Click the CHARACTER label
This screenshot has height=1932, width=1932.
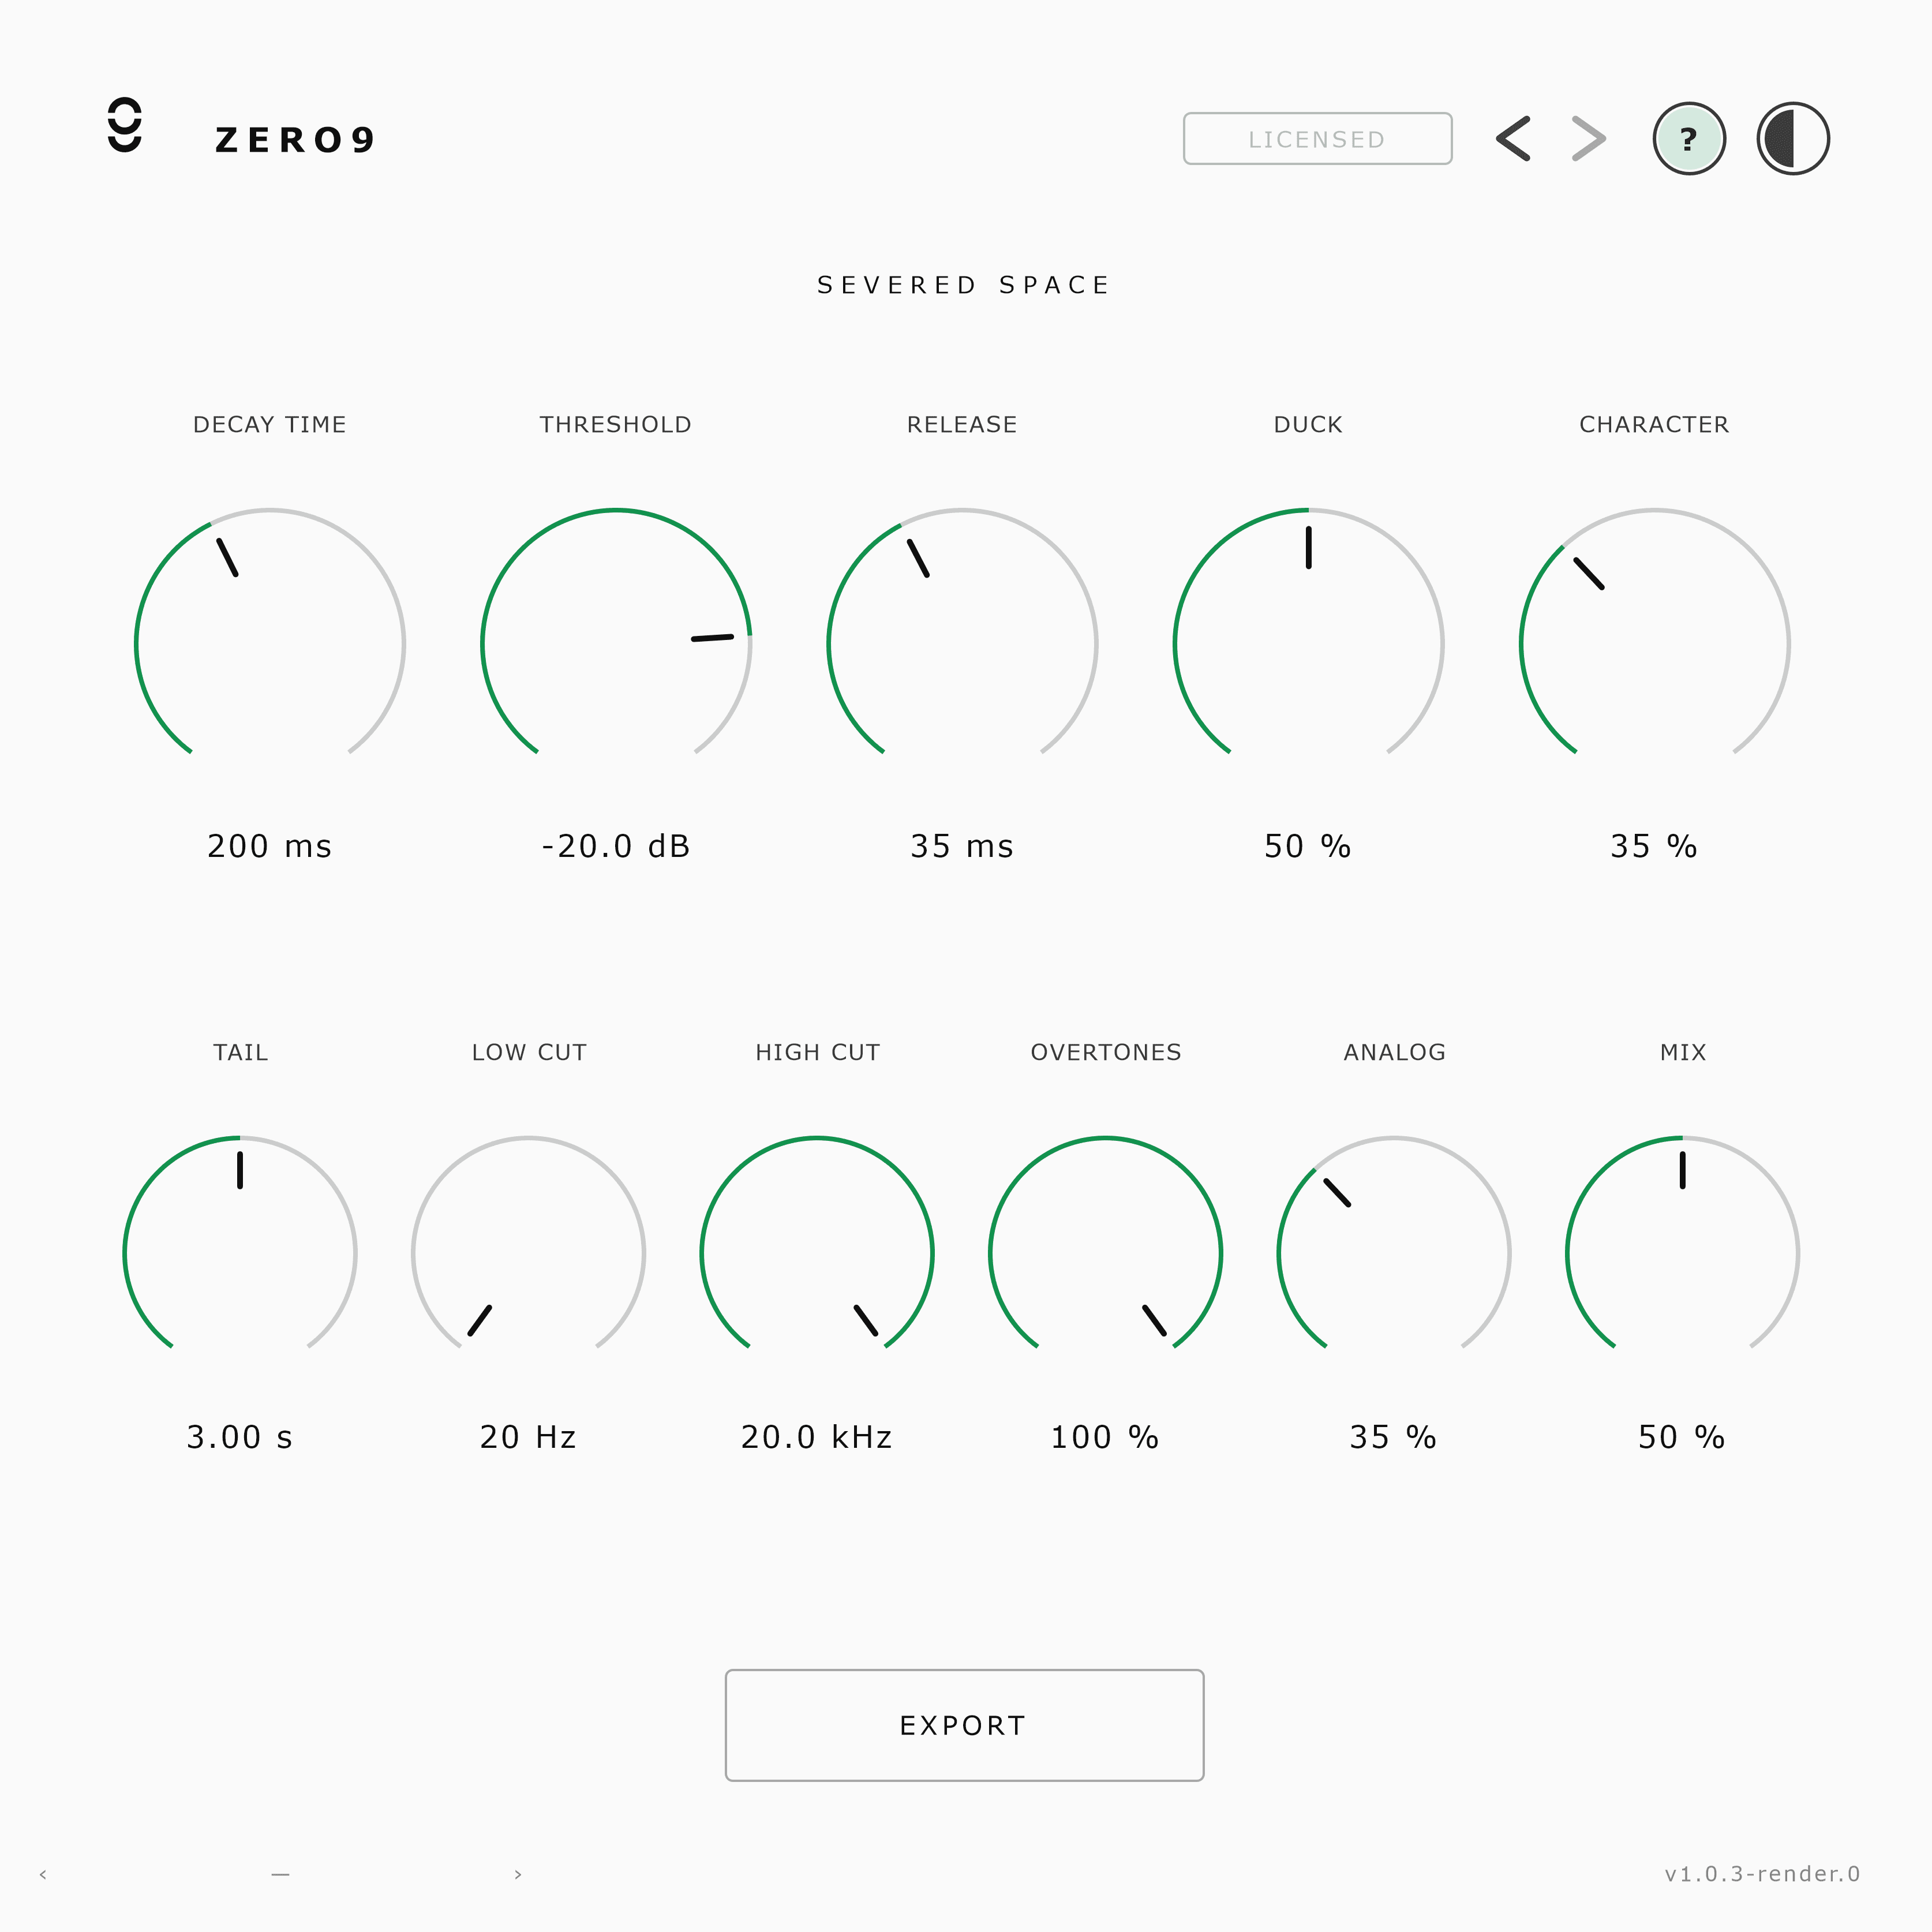pyautogui.click(x=1654, y=424)
